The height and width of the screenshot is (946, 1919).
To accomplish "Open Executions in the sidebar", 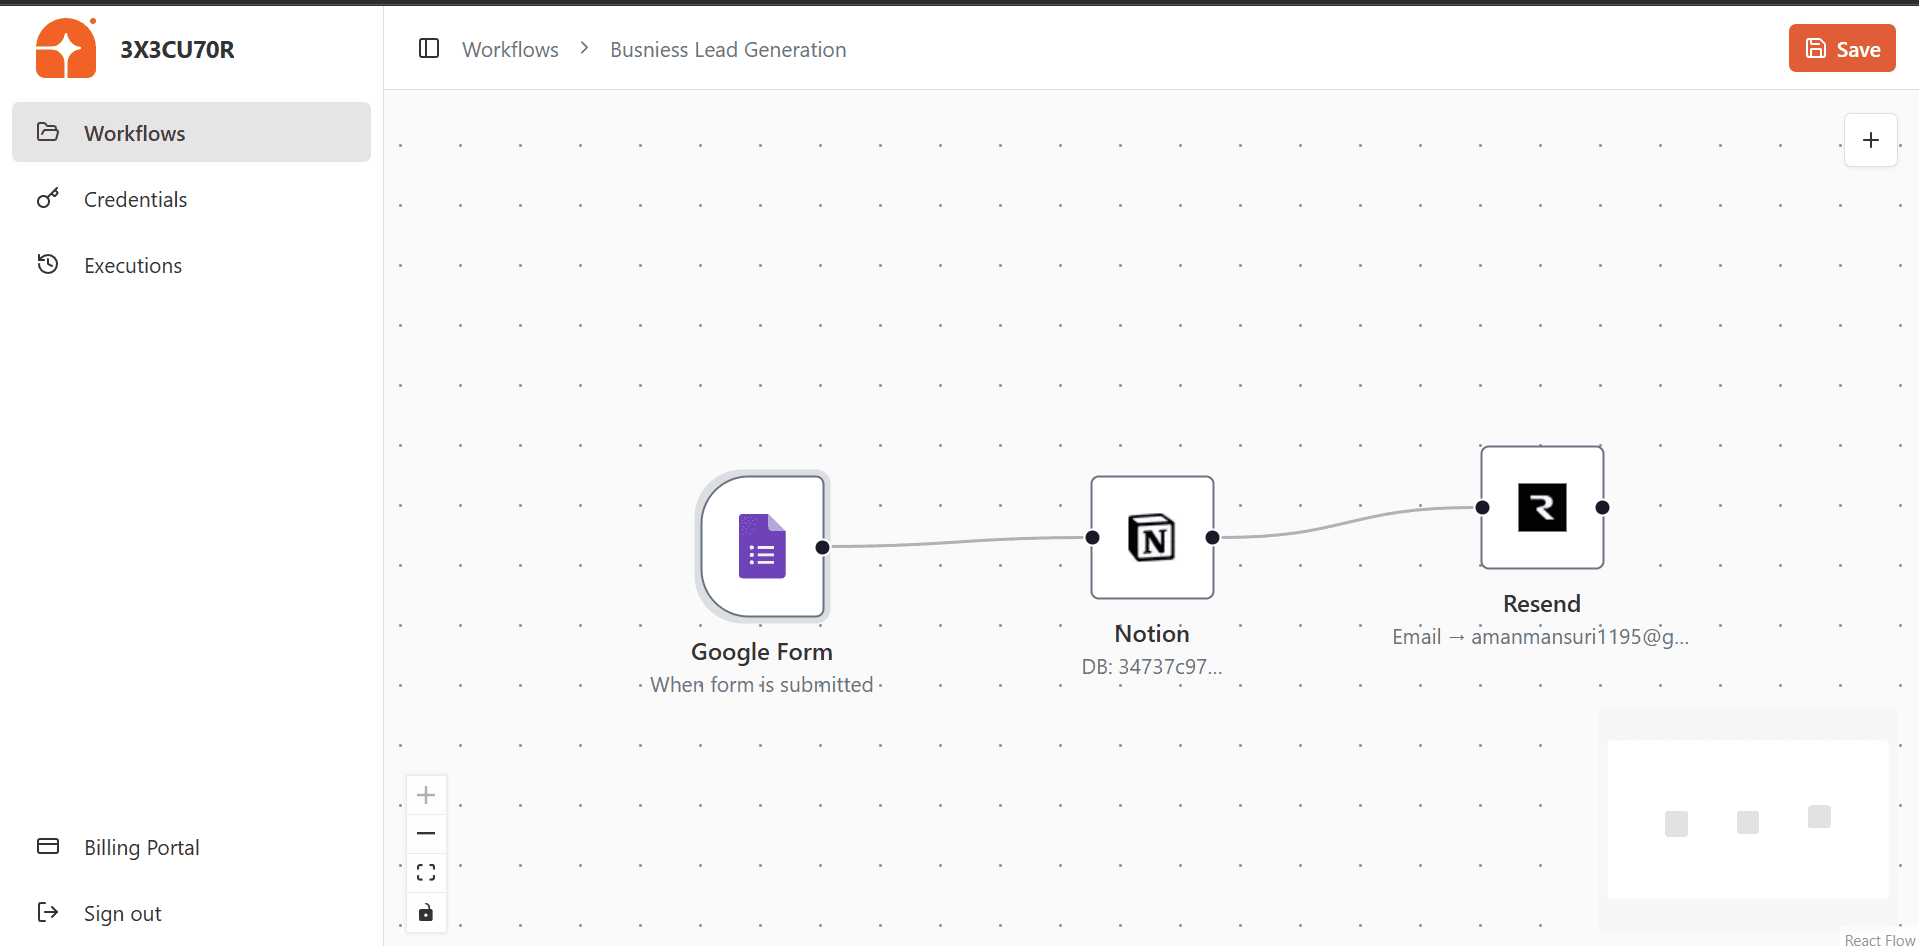I will pos(191,264).
